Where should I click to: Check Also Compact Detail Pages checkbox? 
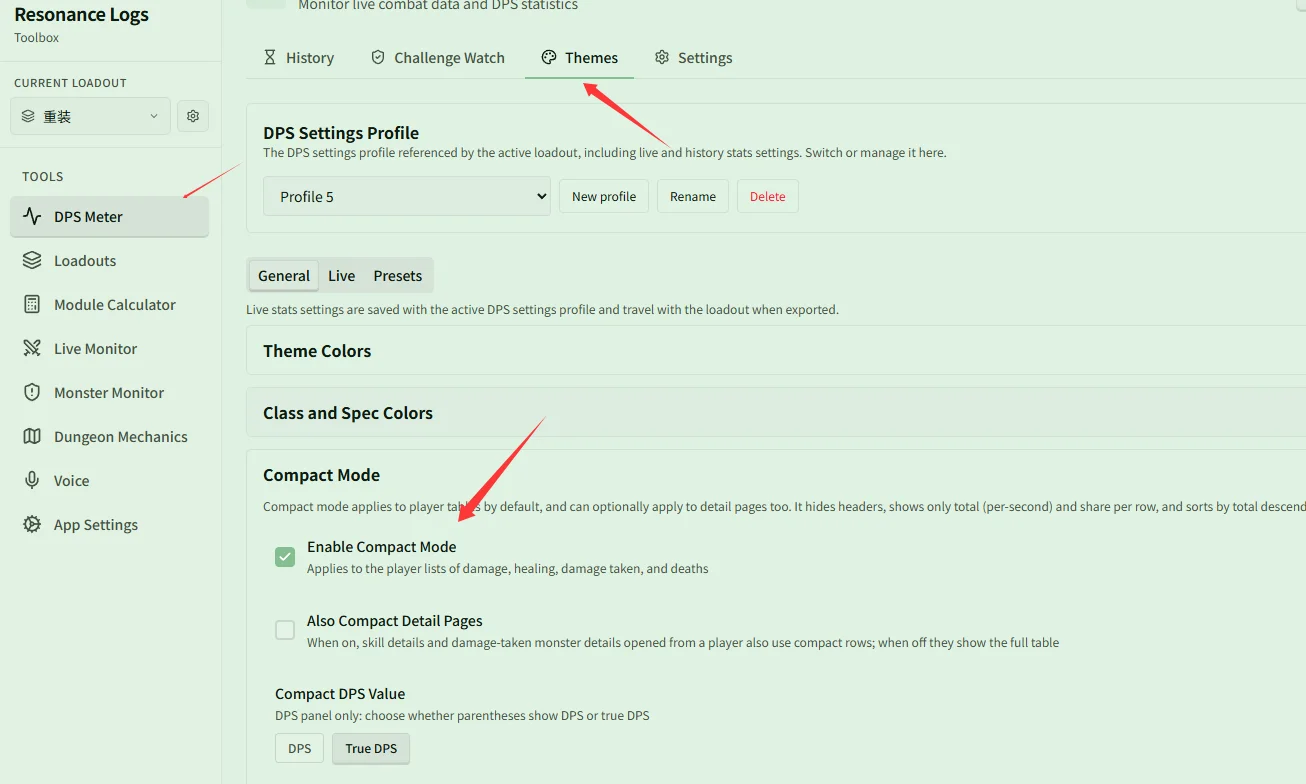(x=285, y=630)
